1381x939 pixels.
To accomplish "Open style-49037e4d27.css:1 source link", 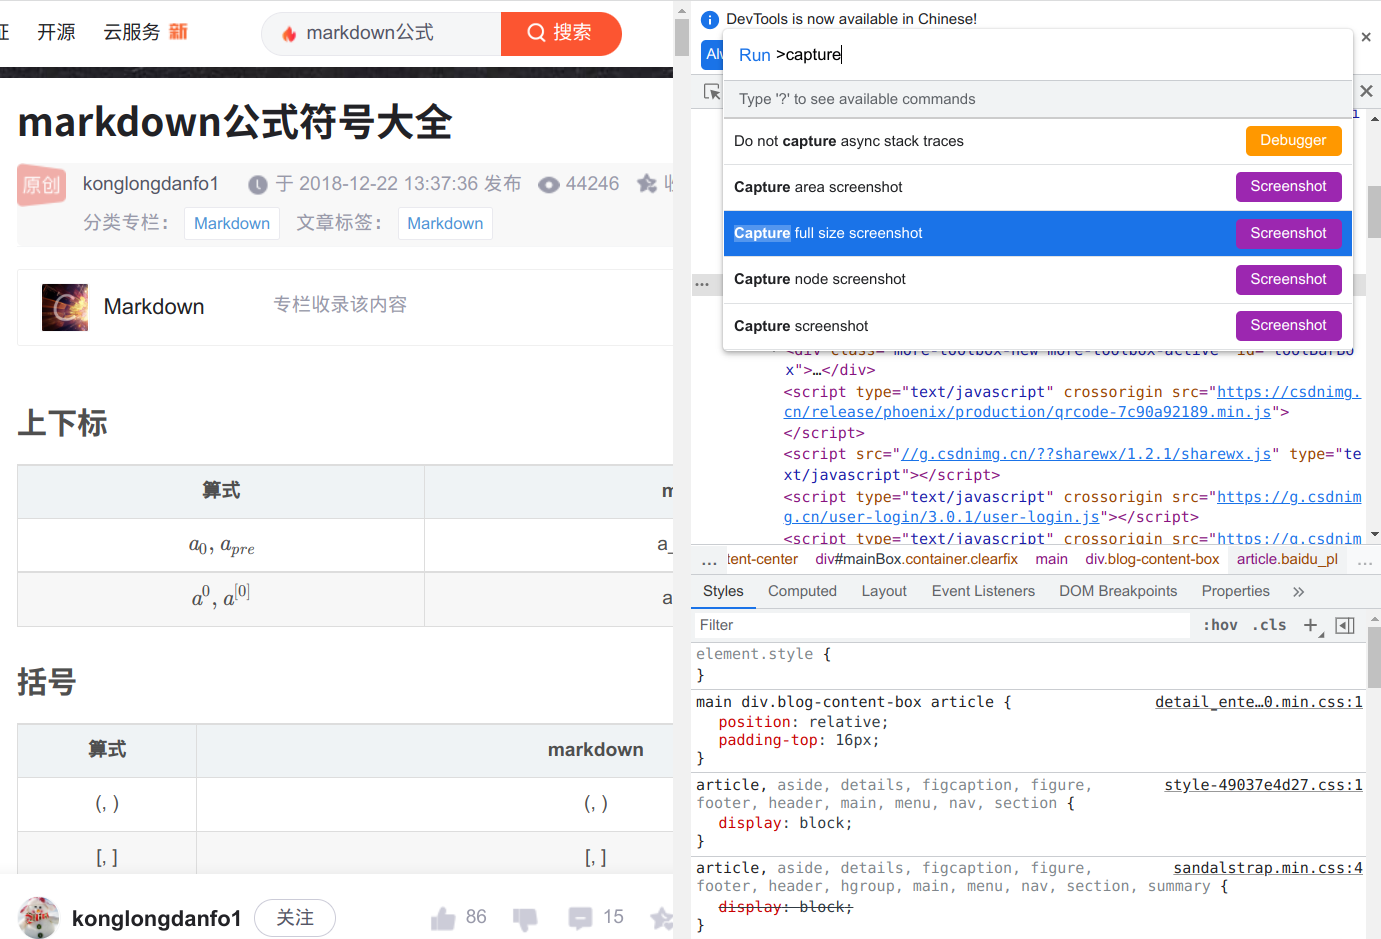I will [x=1263, y=785].
